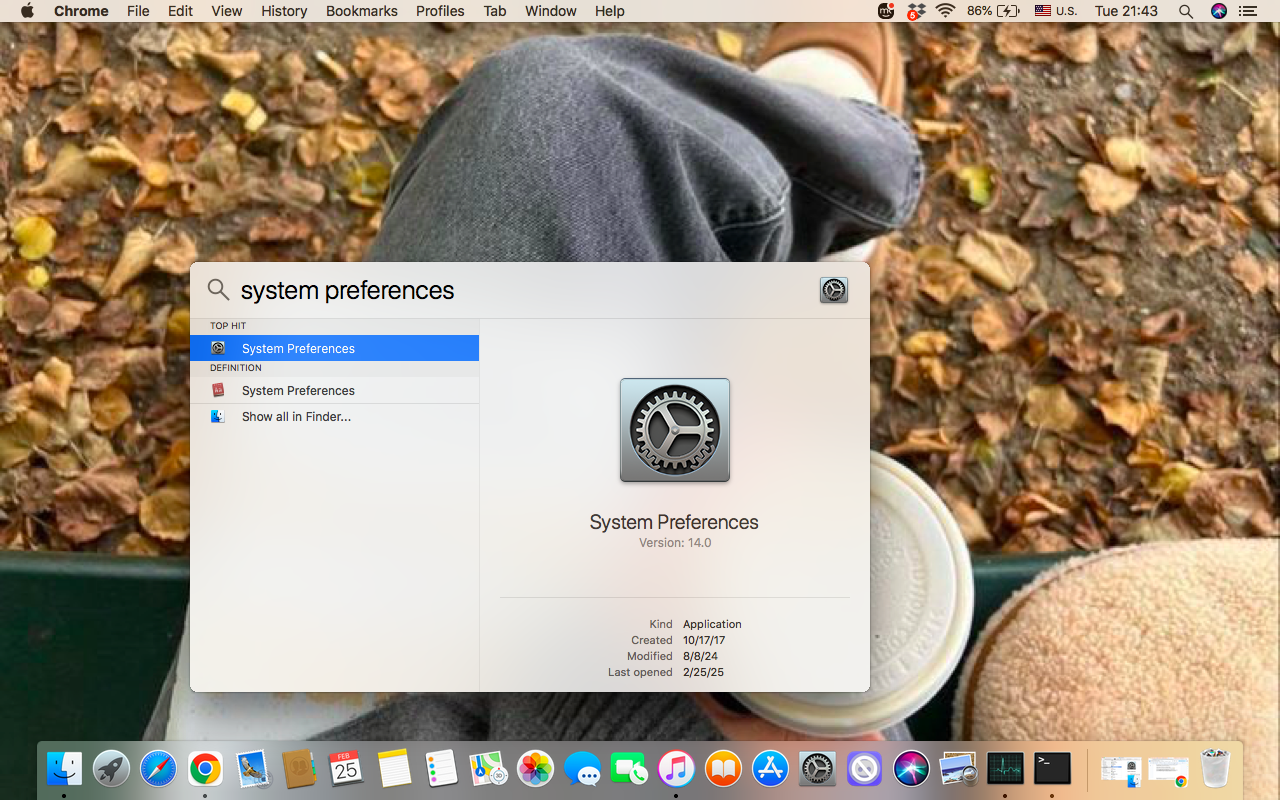This screenshot has height=800, width=1280.
Task: Open the Maps app from the Dock
Action: tap(487, 769)
